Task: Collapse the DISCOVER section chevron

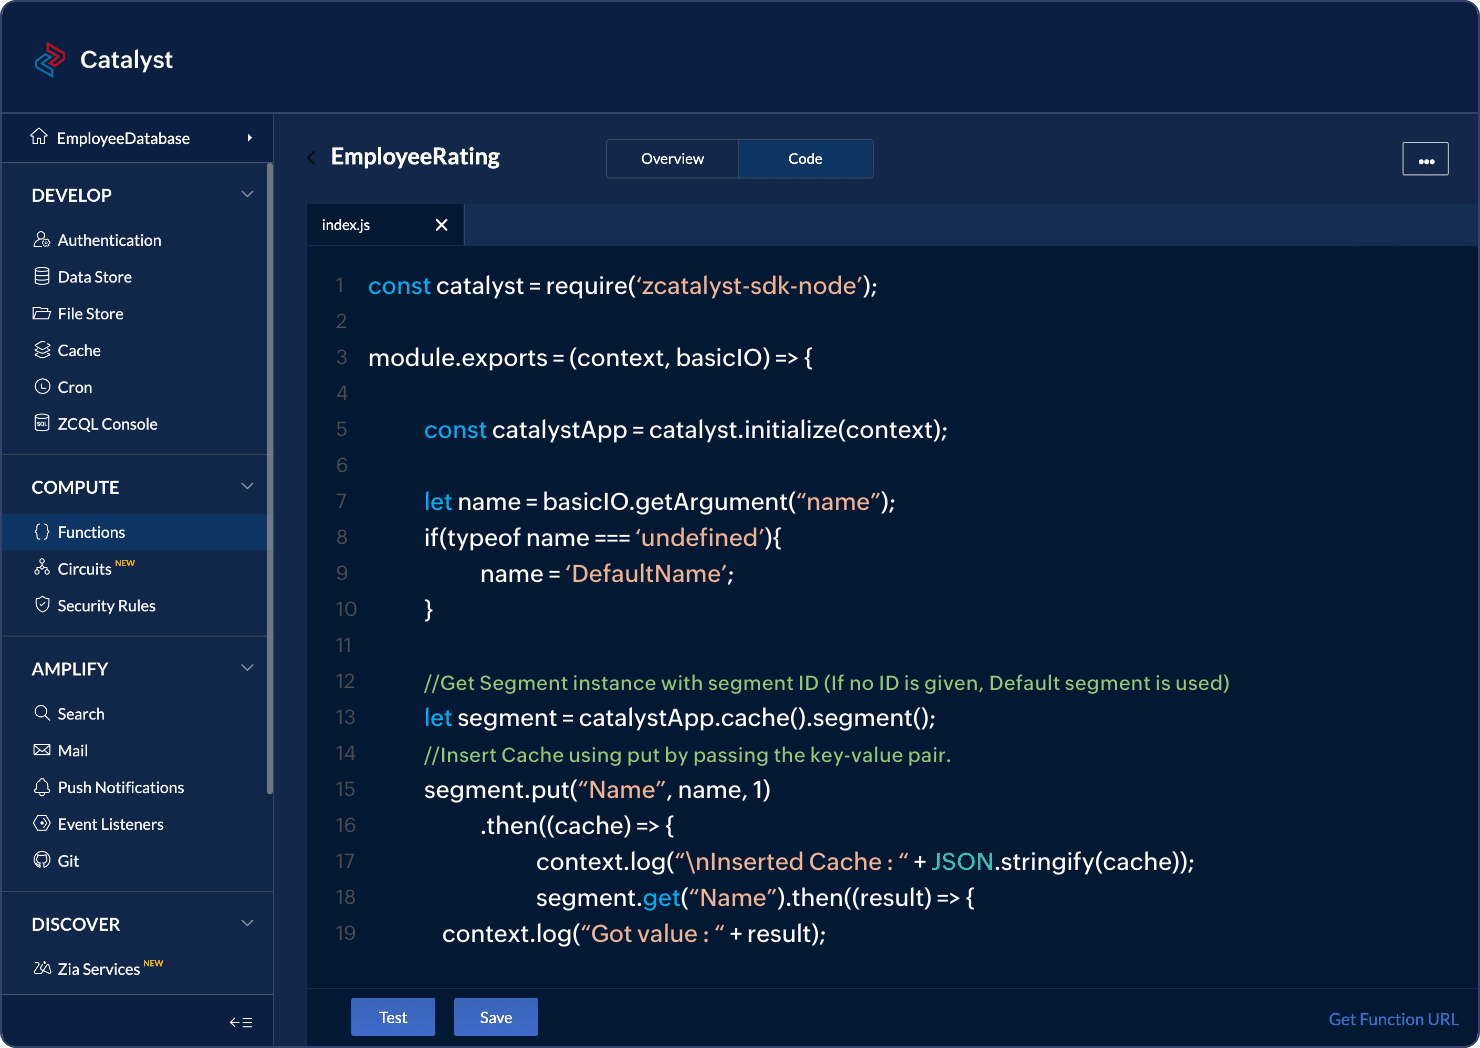Action: (x=247, y=923)
